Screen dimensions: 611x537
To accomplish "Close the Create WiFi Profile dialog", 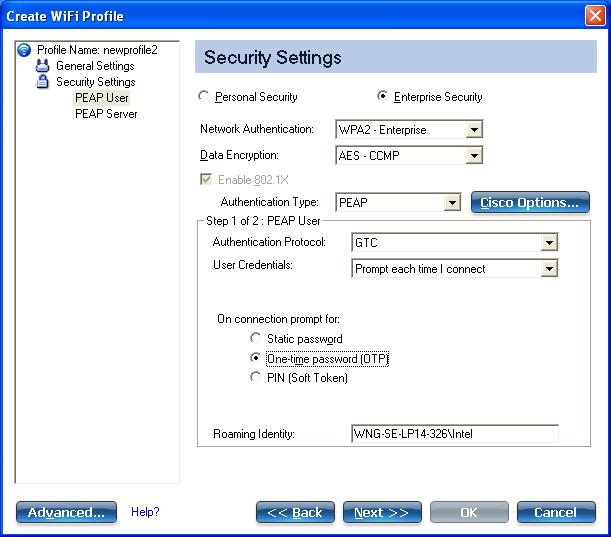I will [x=595, y=16].
